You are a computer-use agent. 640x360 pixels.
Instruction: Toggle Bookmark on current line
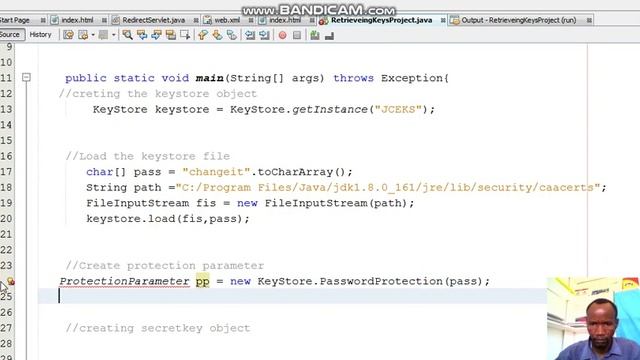pos(232,35)
